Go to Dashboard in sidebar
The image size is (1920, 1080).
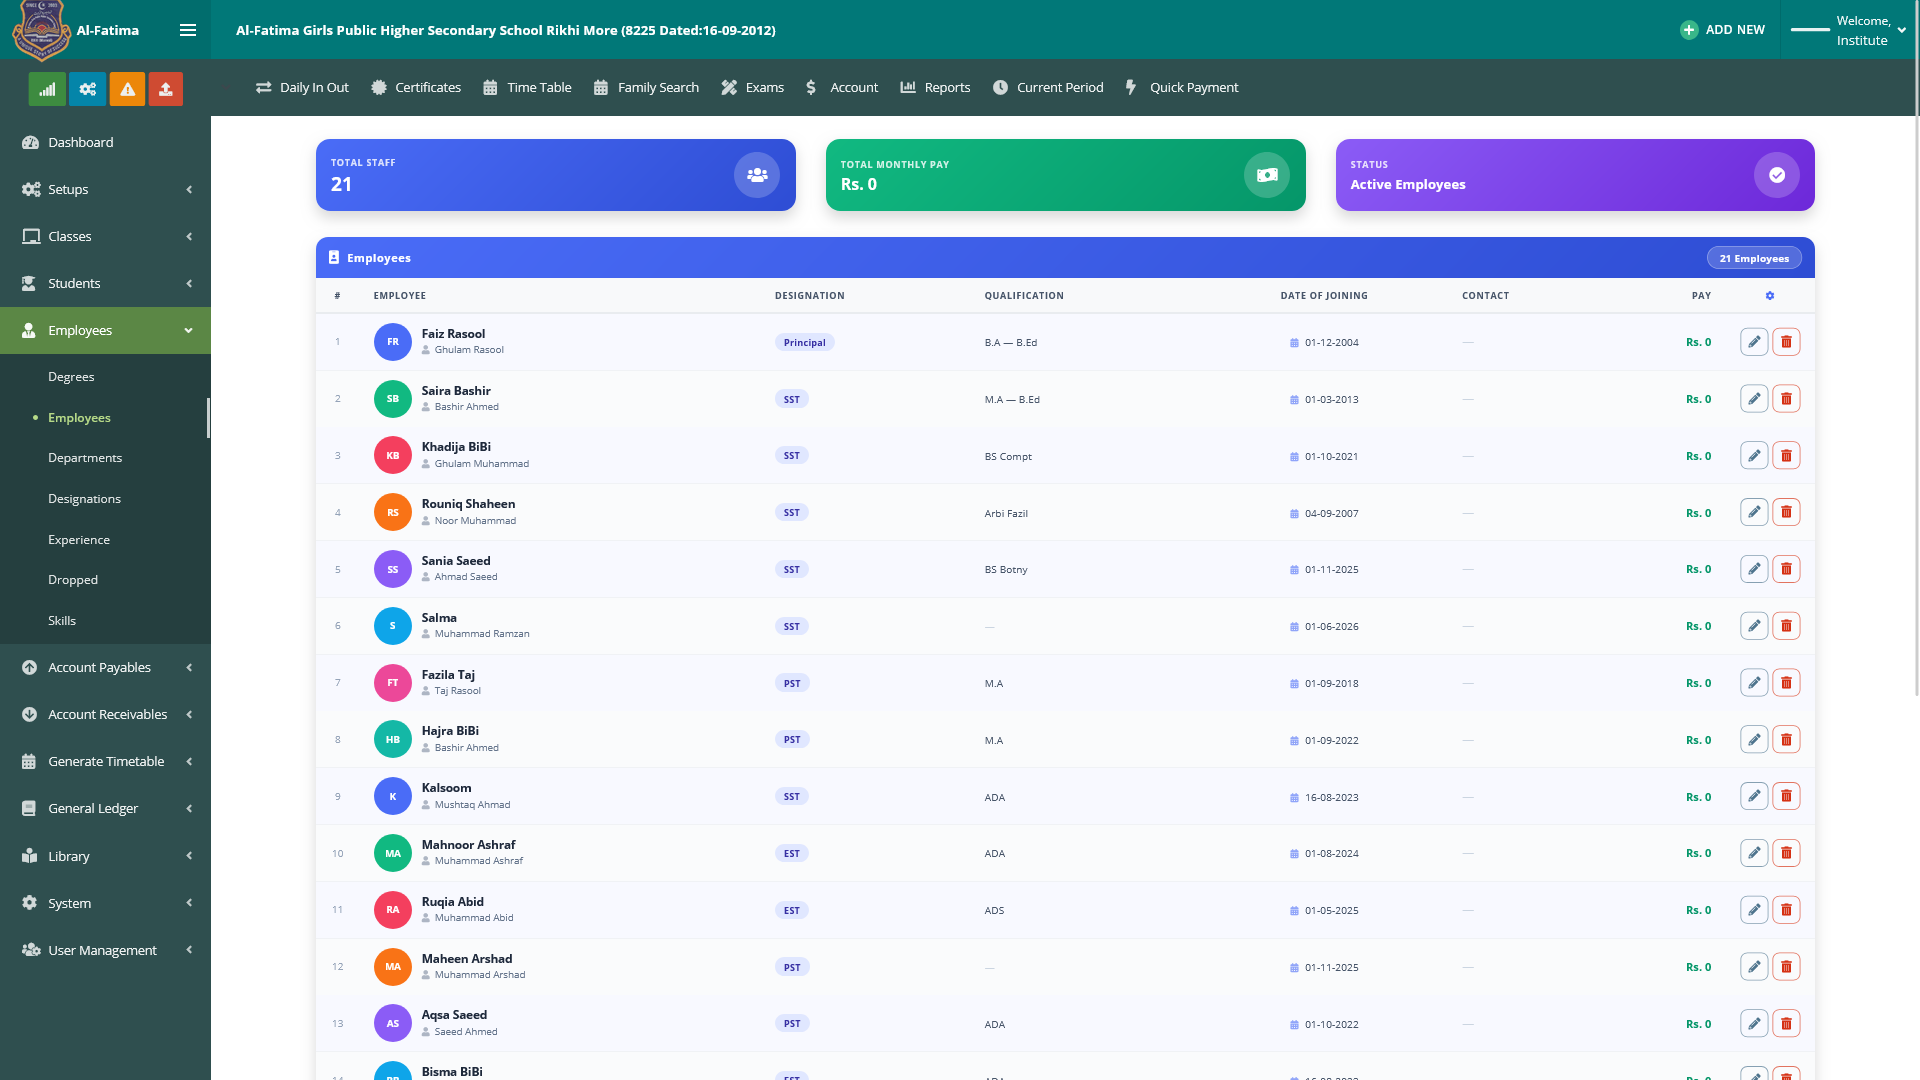click(x=105, y=142)
